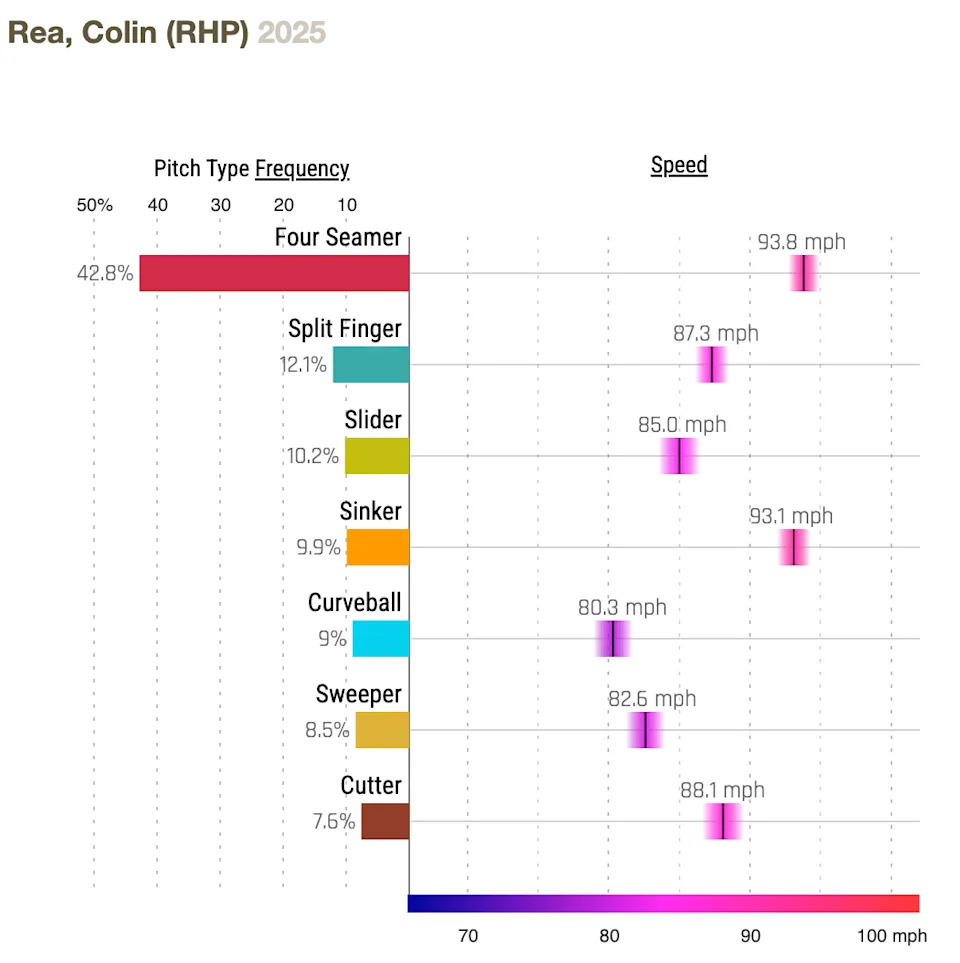Click the Sinker 93.1 mph speed marker
This screenshot has width=960, height=963.
pos(793,547)
